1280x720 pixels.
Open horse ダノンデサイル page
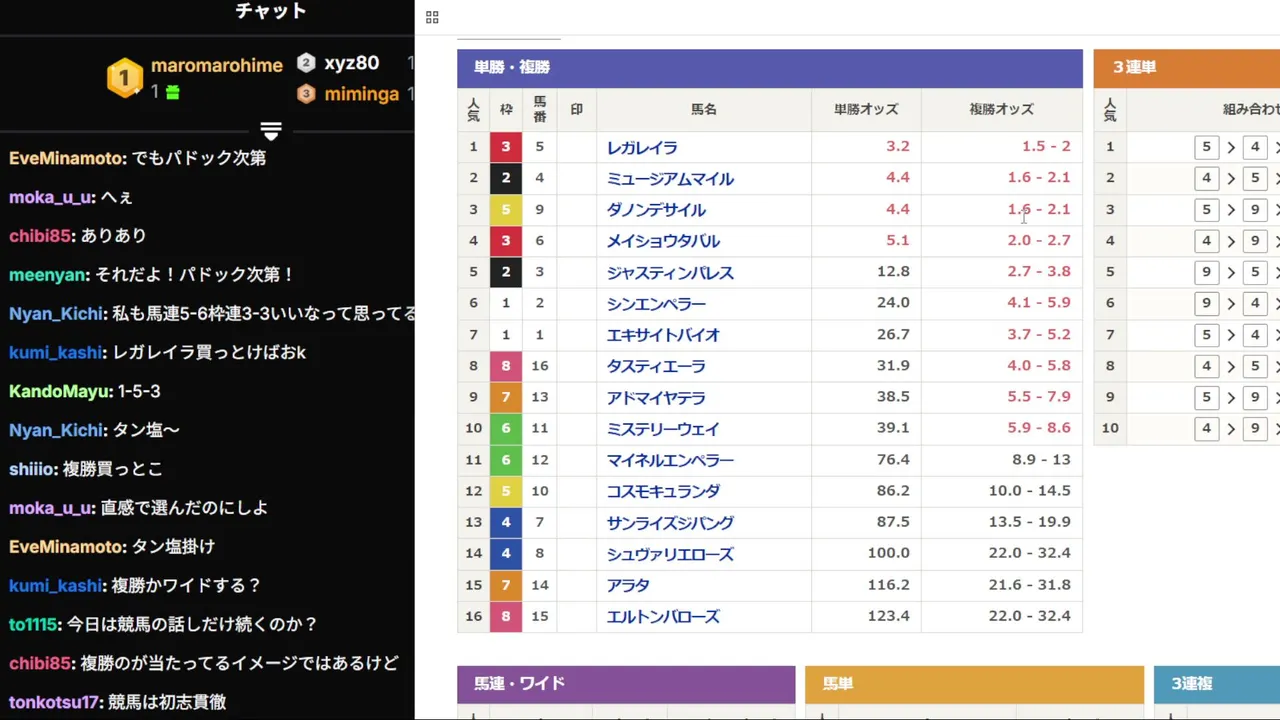click(x=656, y=210)
